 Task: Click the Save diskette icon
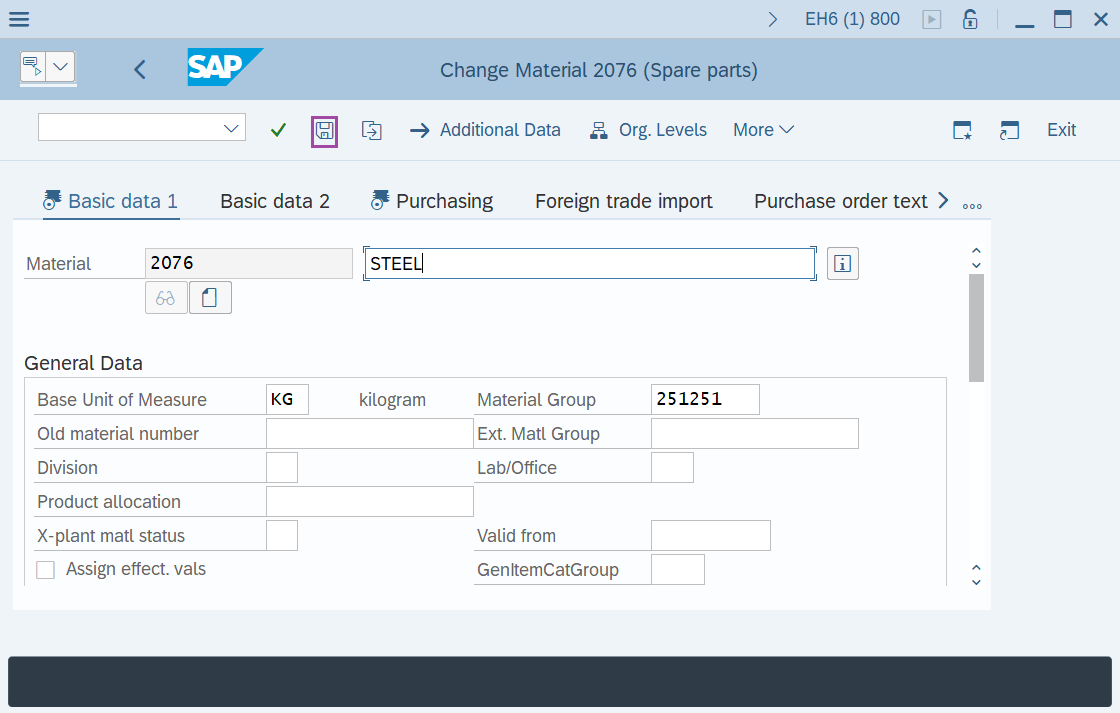tap(324, 131)
